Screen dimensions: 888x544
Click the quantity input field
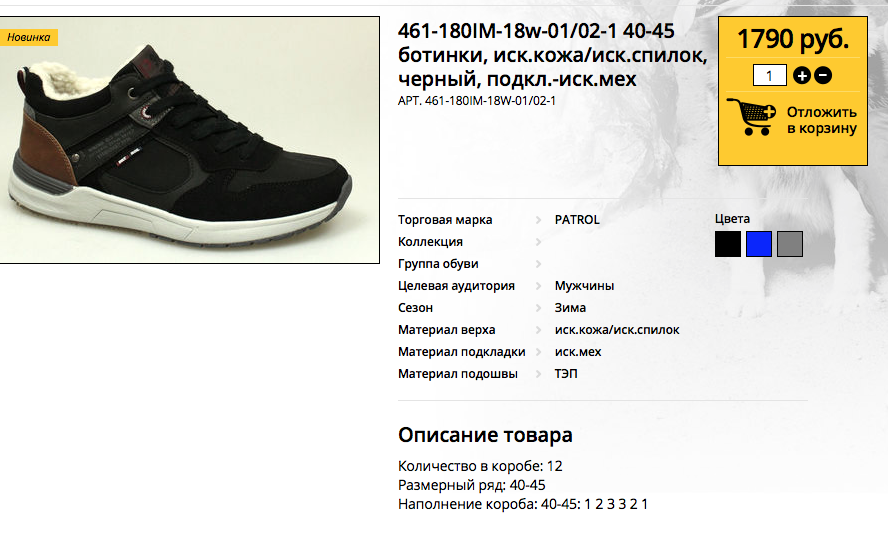(x=770, y=75)
